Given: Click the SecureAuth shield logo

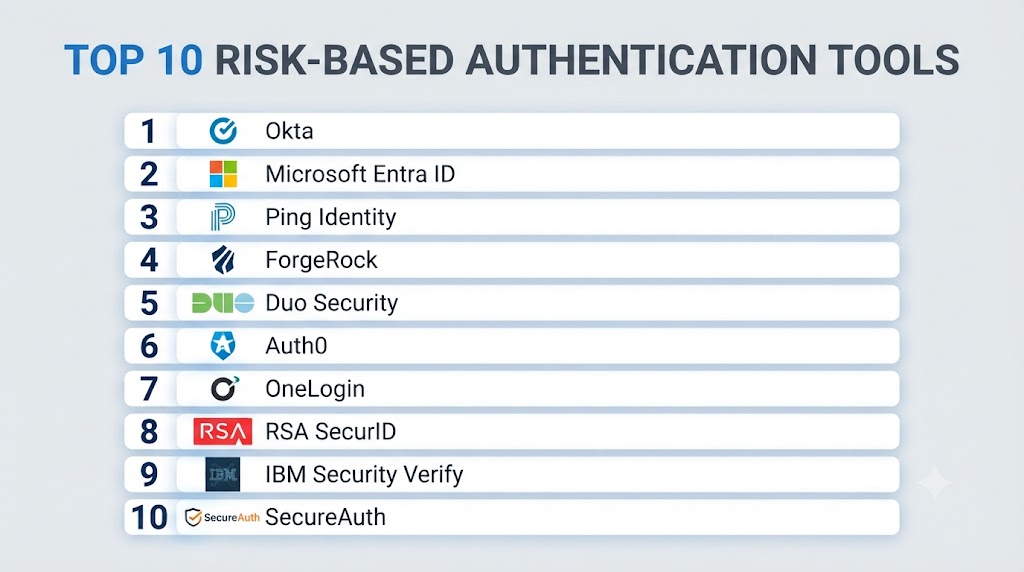Looking at the screenshot, I should click(222, 517).
